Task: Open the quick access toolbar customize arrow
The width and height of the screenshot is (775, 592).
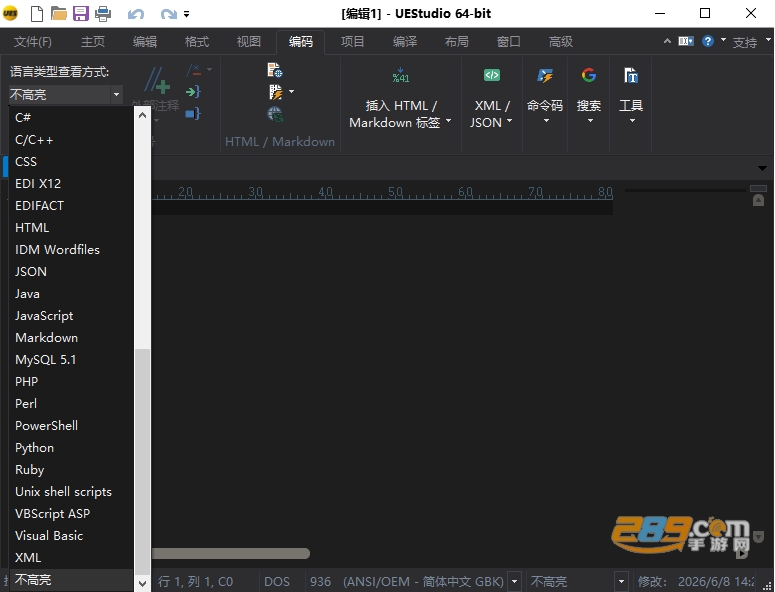Action: 186,14
